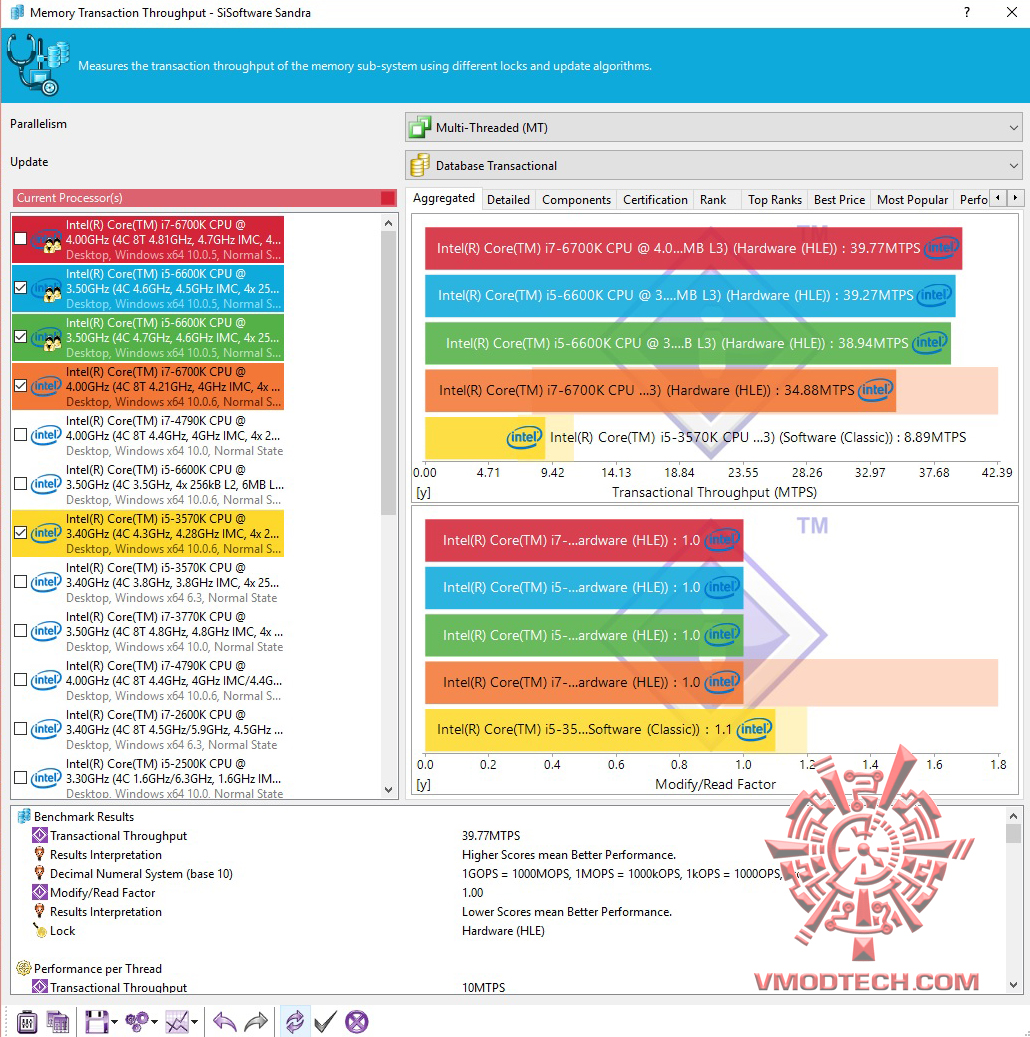The image size is (1030, 1037).
Task: Open the module options icon in bottom toolbar
Action: (x=26, y=1022)
